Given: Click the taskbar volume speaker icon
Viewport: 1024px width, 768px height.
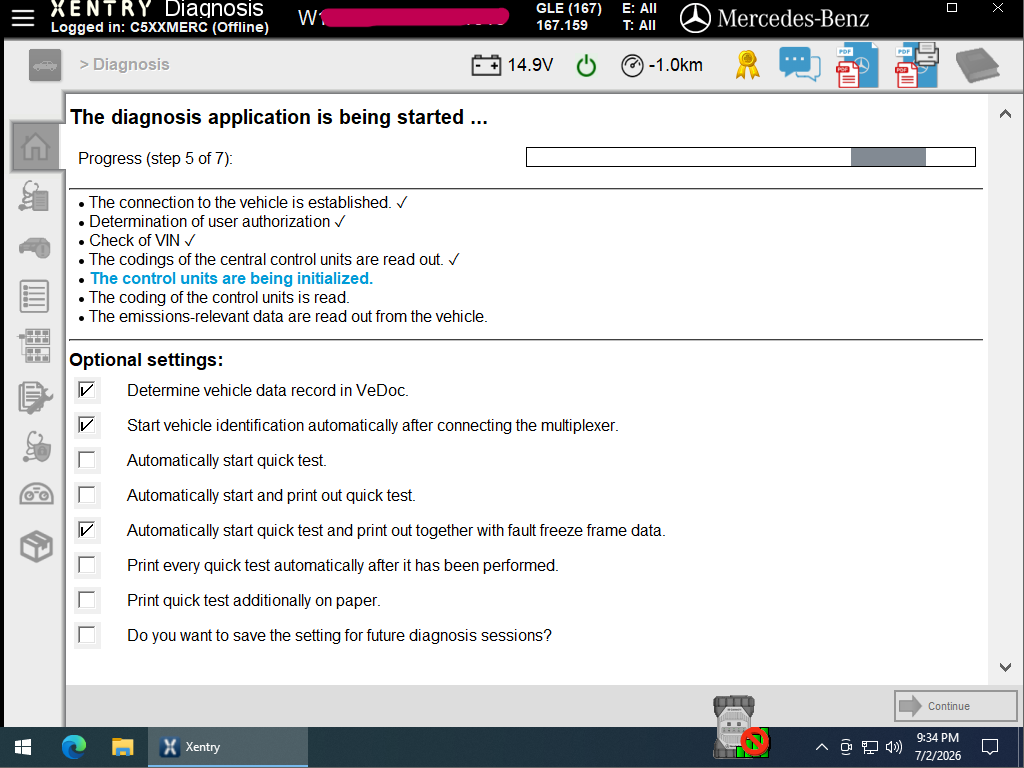Looking at the screenshot, I should [x=894, y=747].
